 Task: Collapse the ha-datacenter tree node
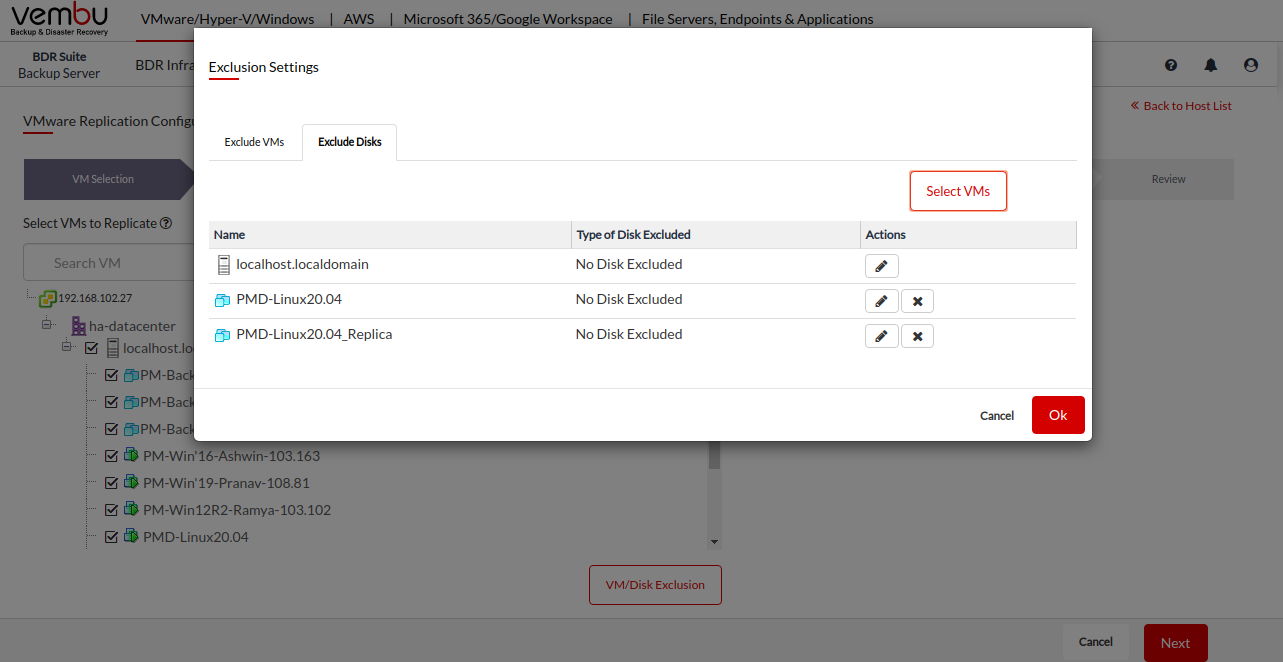47,325
